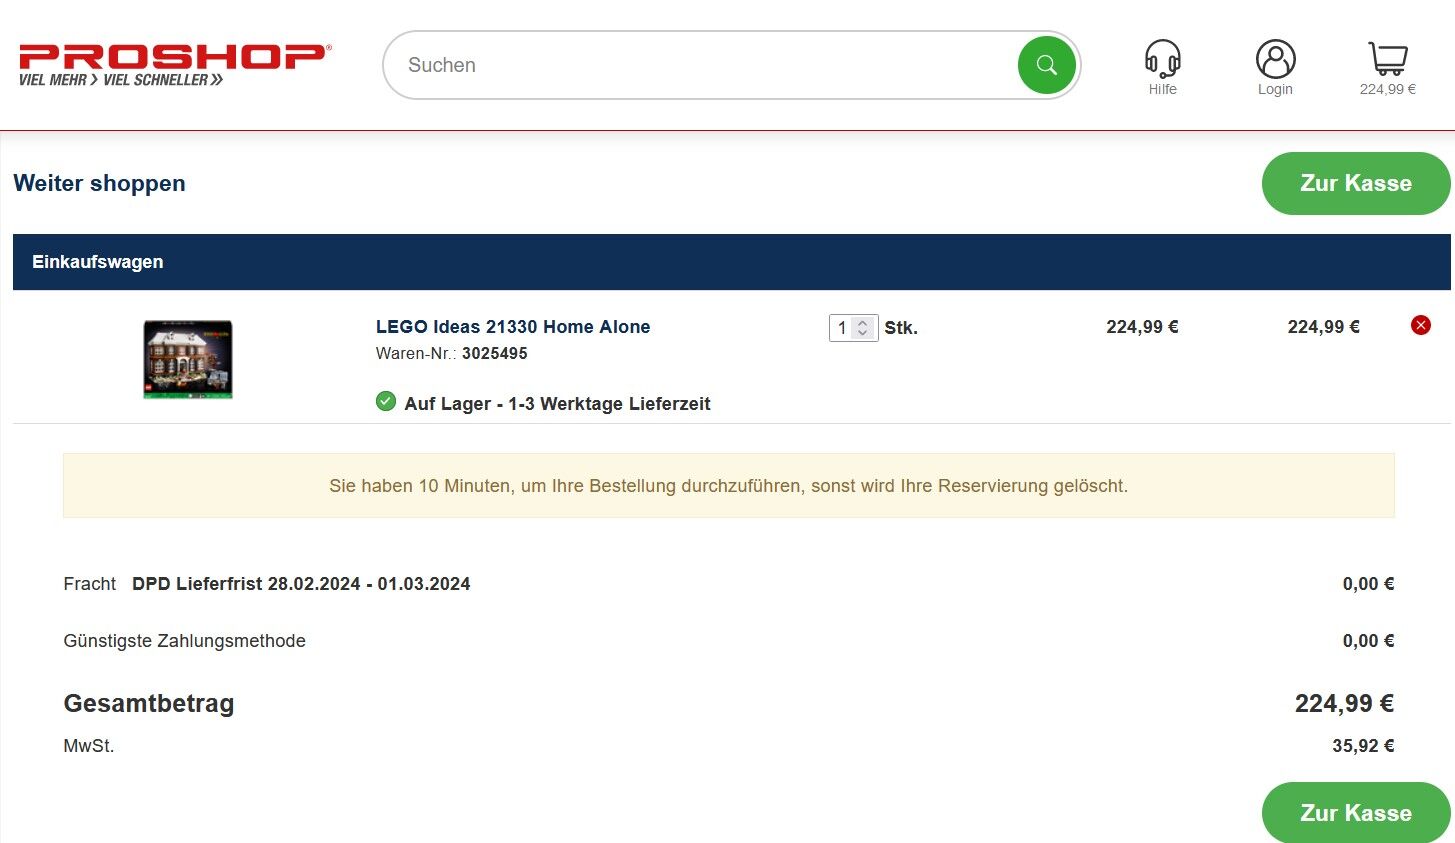Image resolution: width=1455 pixels, height=843 pixels.
Task: Open LEGO Ideas 21330 Home Alone link
Action: tap(513, 327)
